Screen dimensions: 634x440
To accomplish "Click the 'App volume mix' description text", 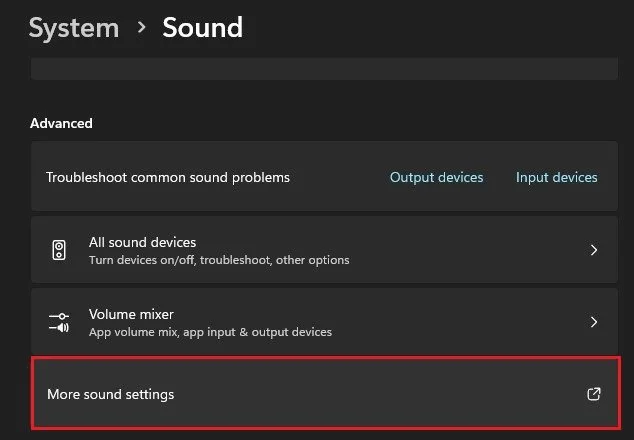I will point(210,332).
